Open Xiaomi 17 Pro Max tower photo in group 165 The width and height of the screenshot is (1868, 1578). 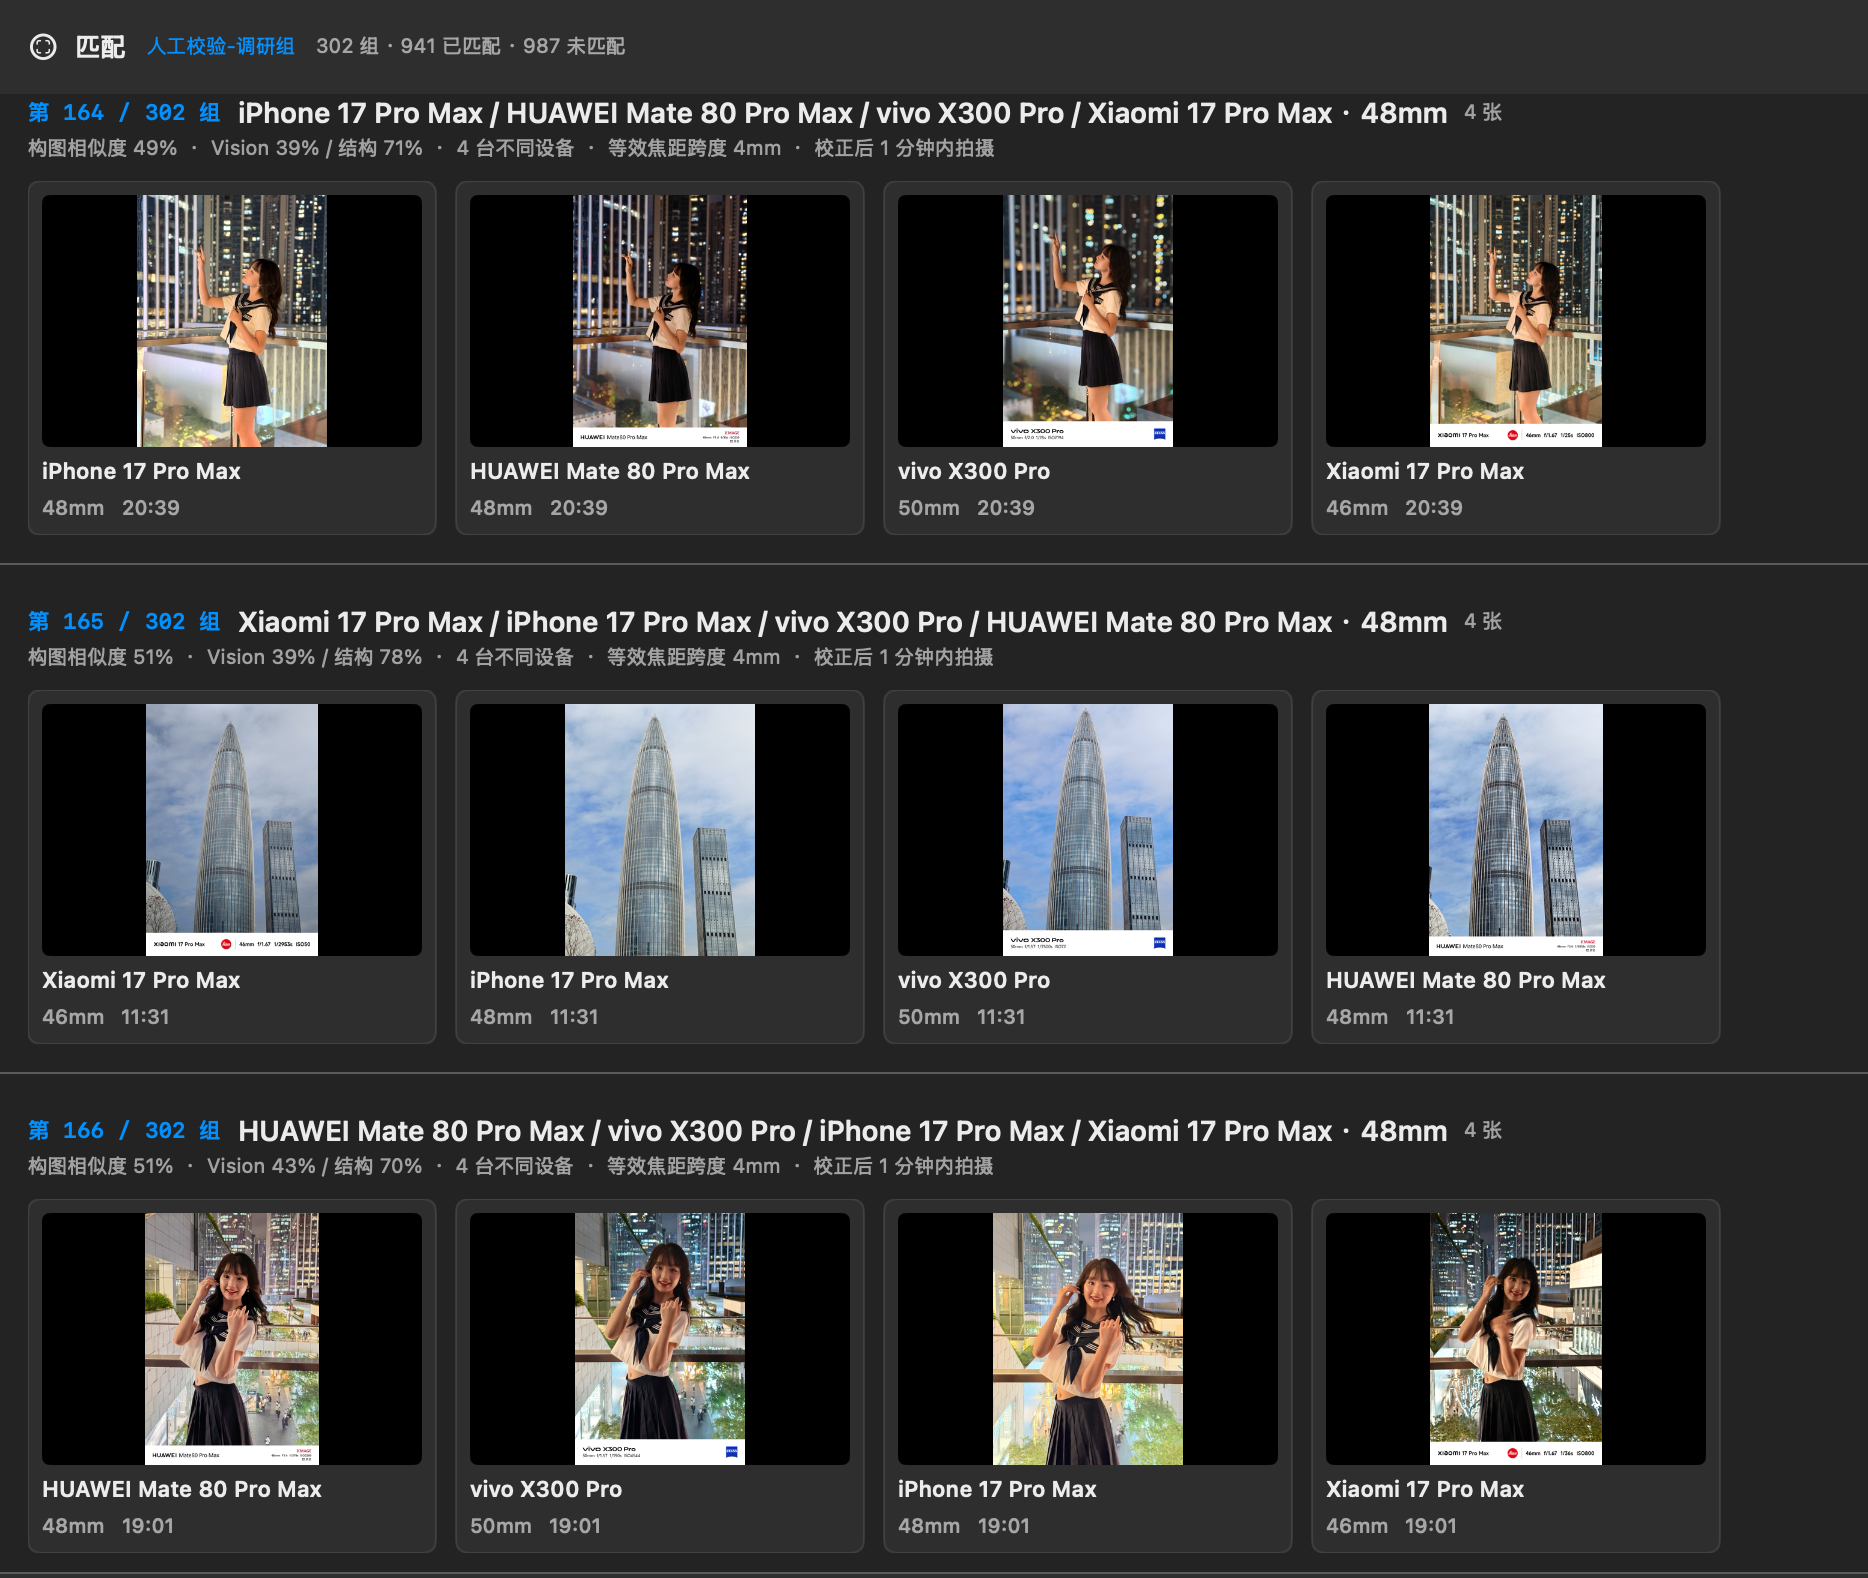[x=232, y=830]
